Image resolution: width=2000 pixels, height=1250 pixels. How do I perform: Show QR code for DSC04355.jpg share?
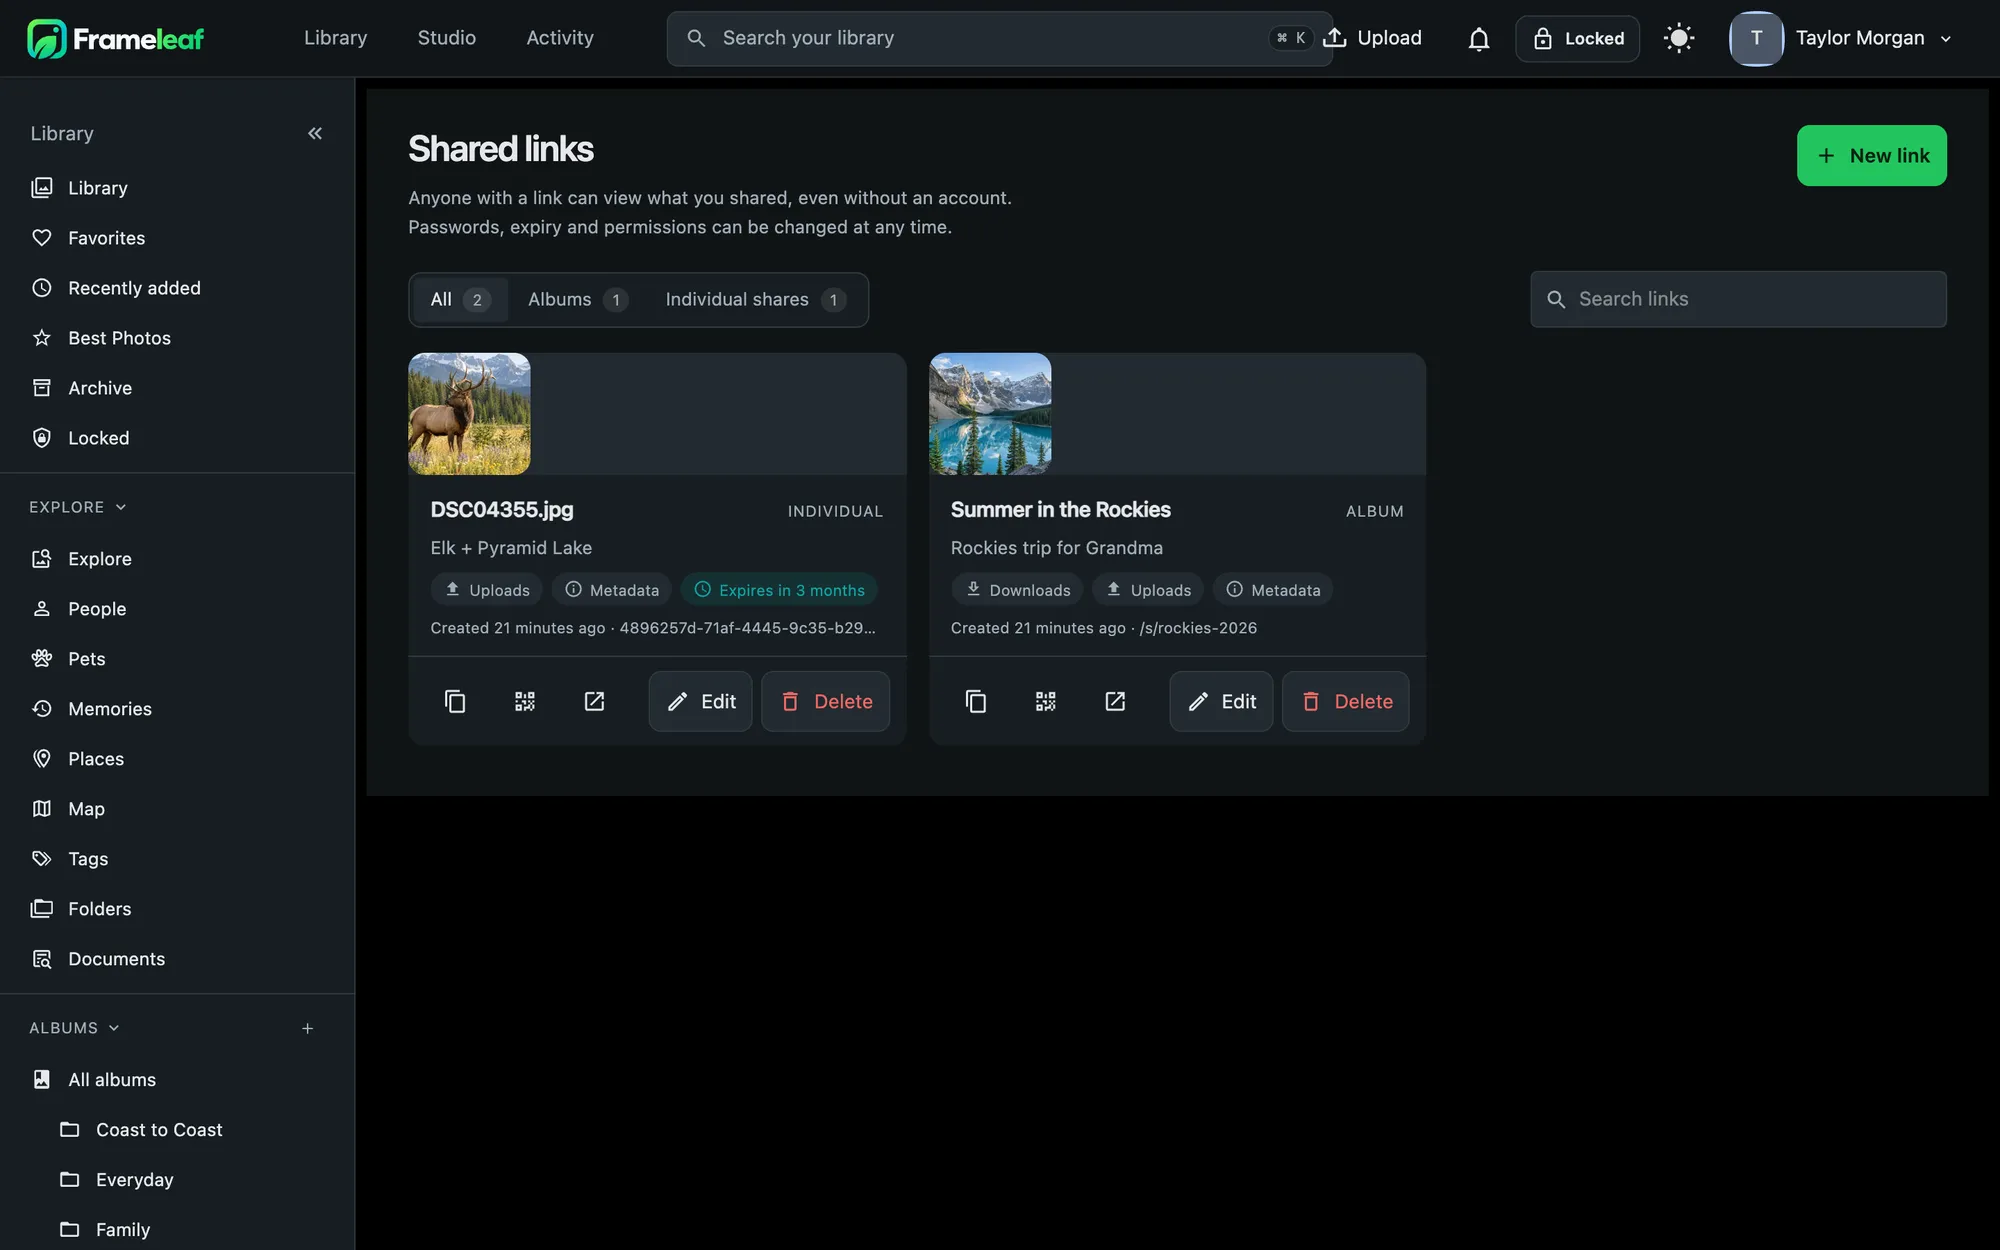tap(525, 701)
